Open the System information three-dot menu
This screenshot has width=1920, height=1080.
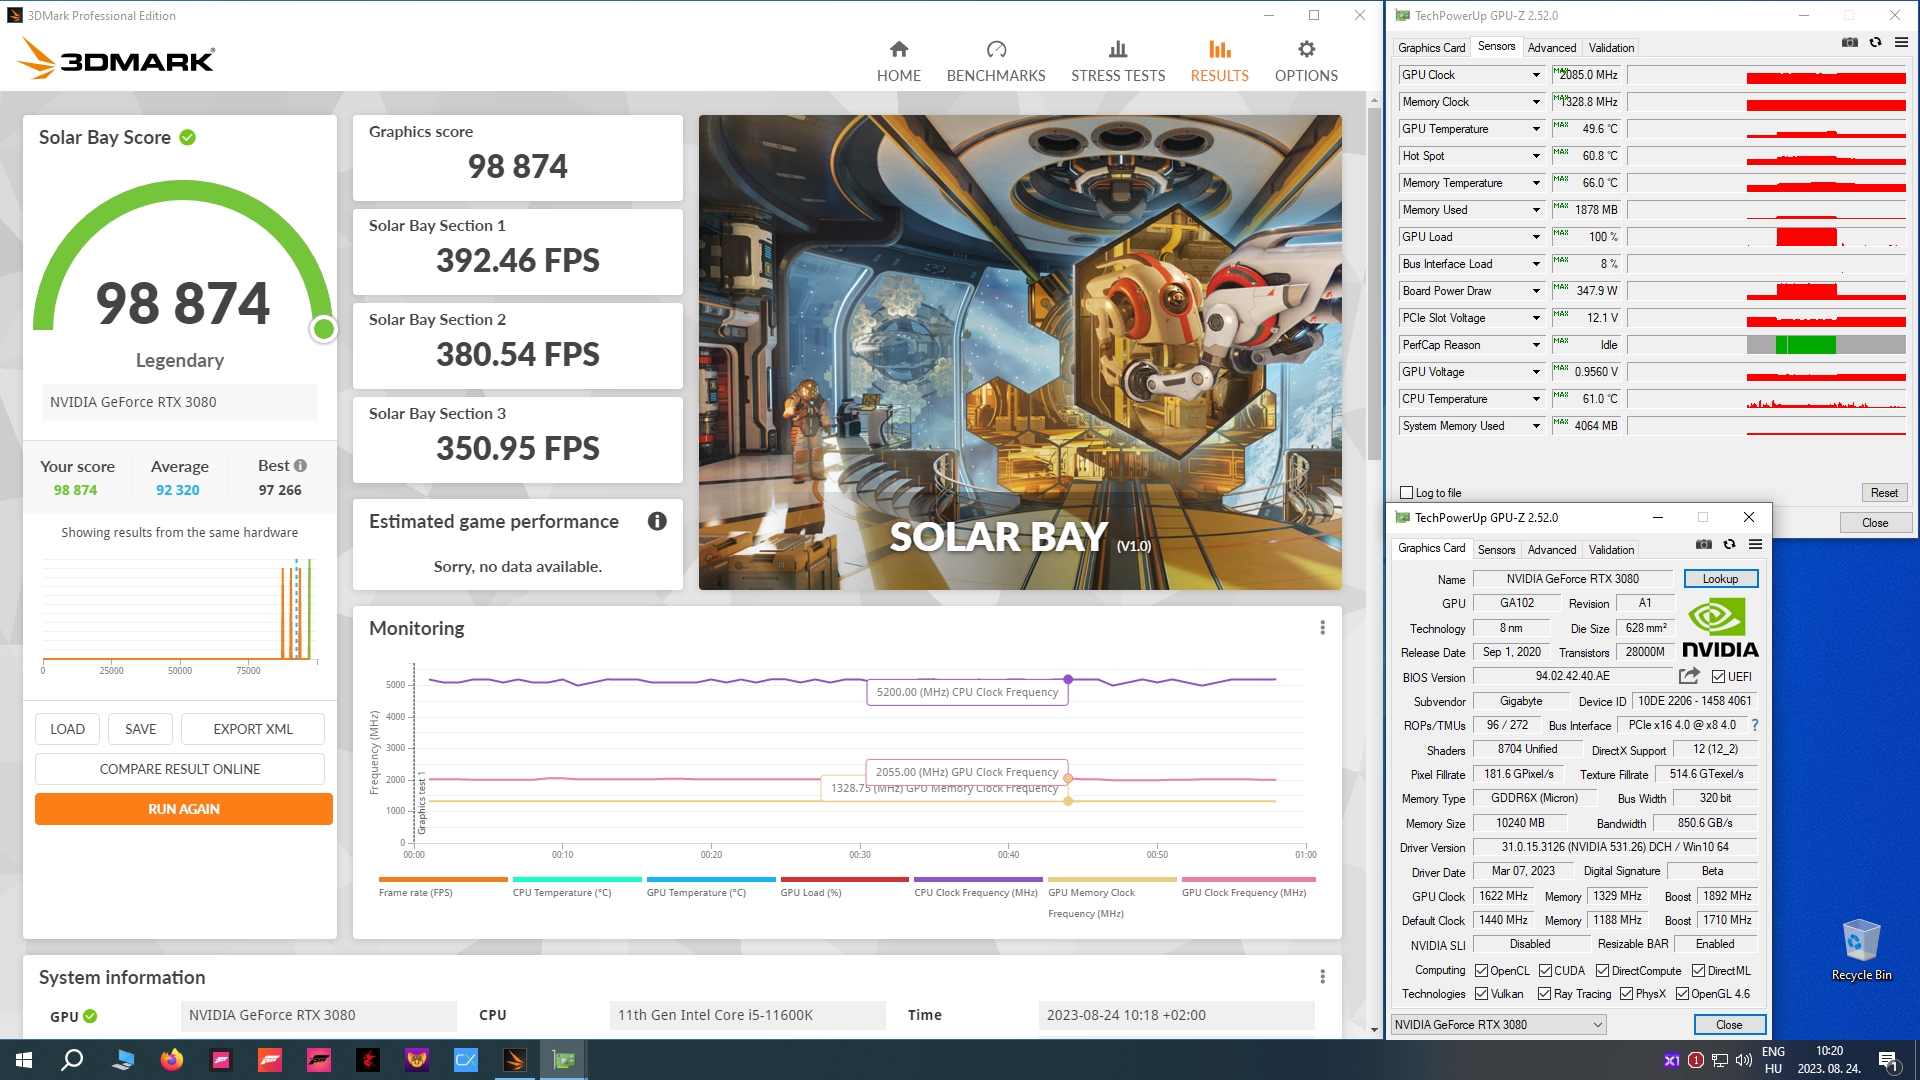(1322, 977)
